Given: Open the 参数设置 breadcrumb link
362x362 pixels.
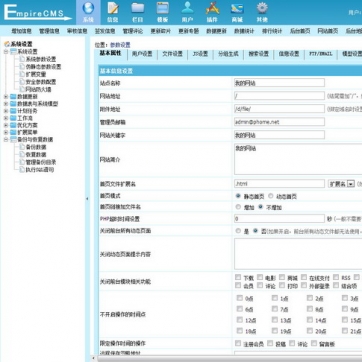Looking at the screenshot, I should [120, 45].
